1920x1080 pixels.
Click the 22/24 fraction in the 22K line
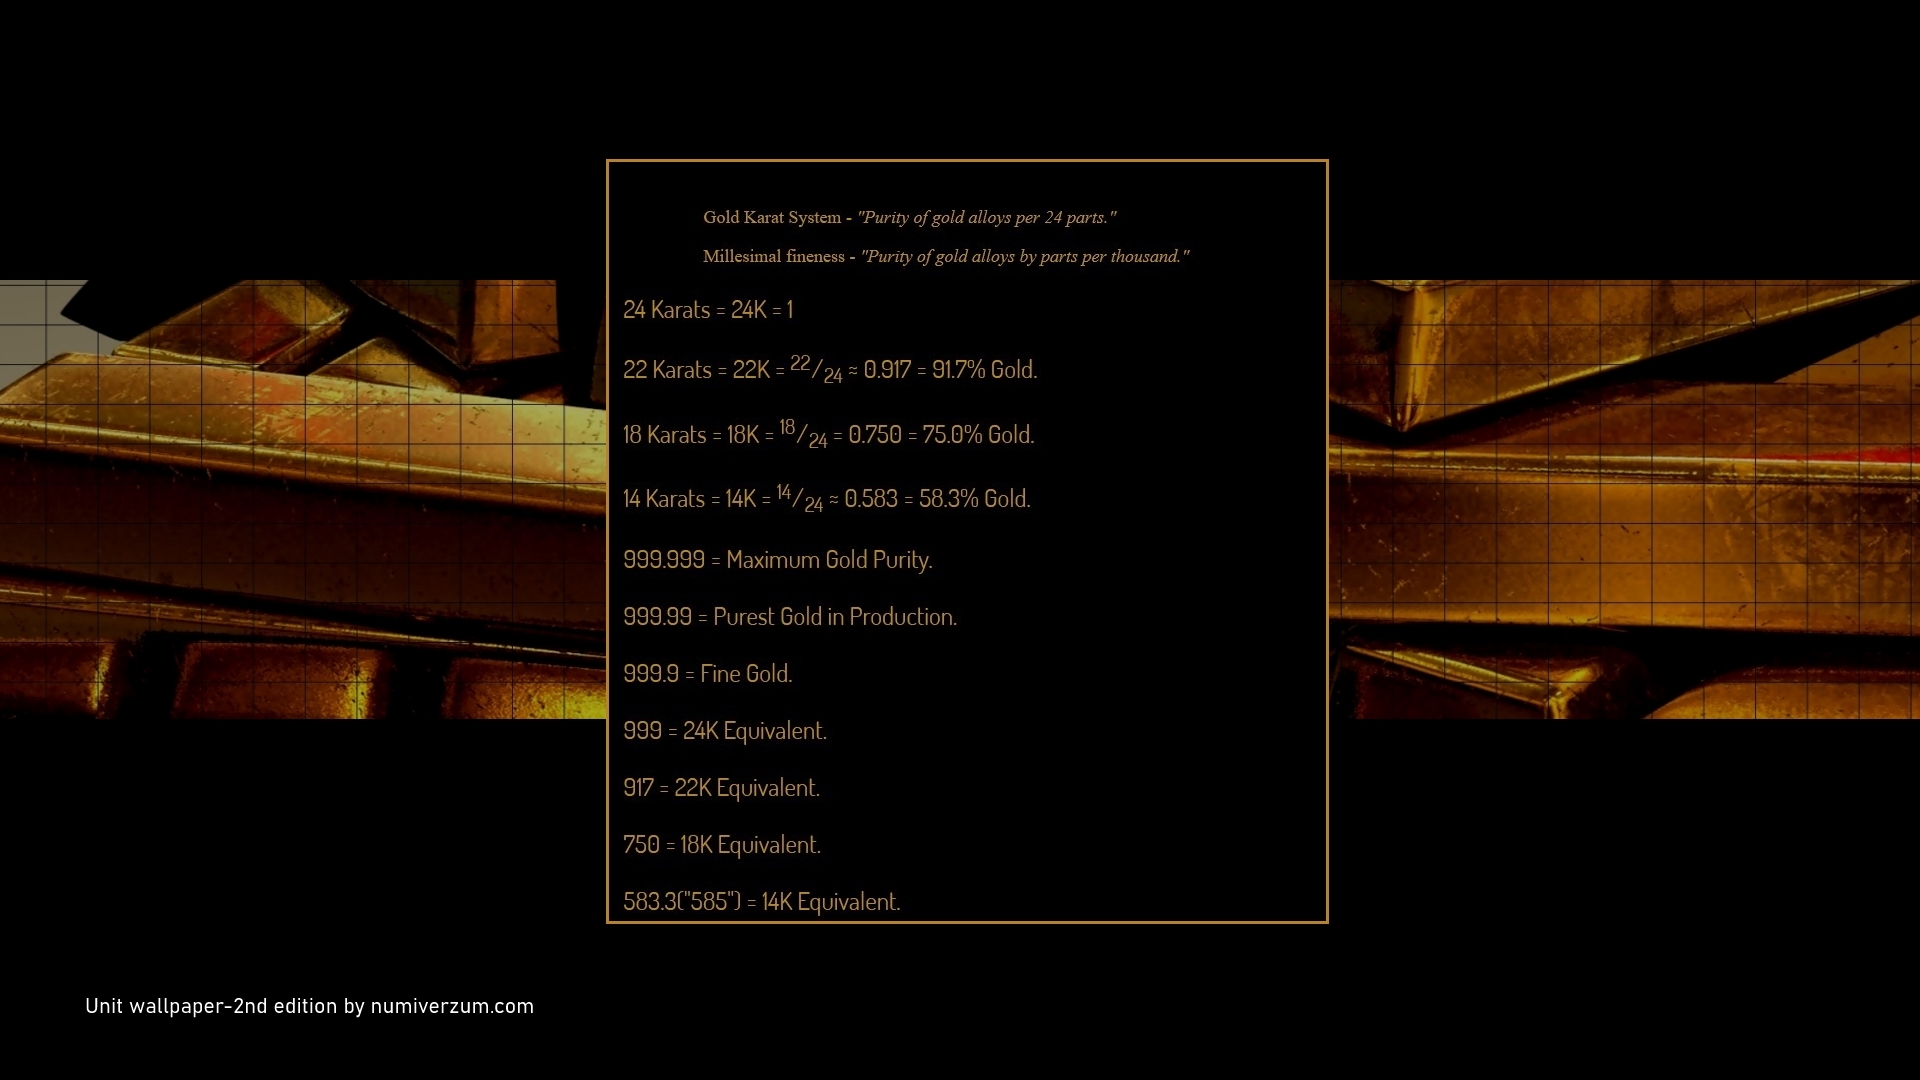coord(816,369)
